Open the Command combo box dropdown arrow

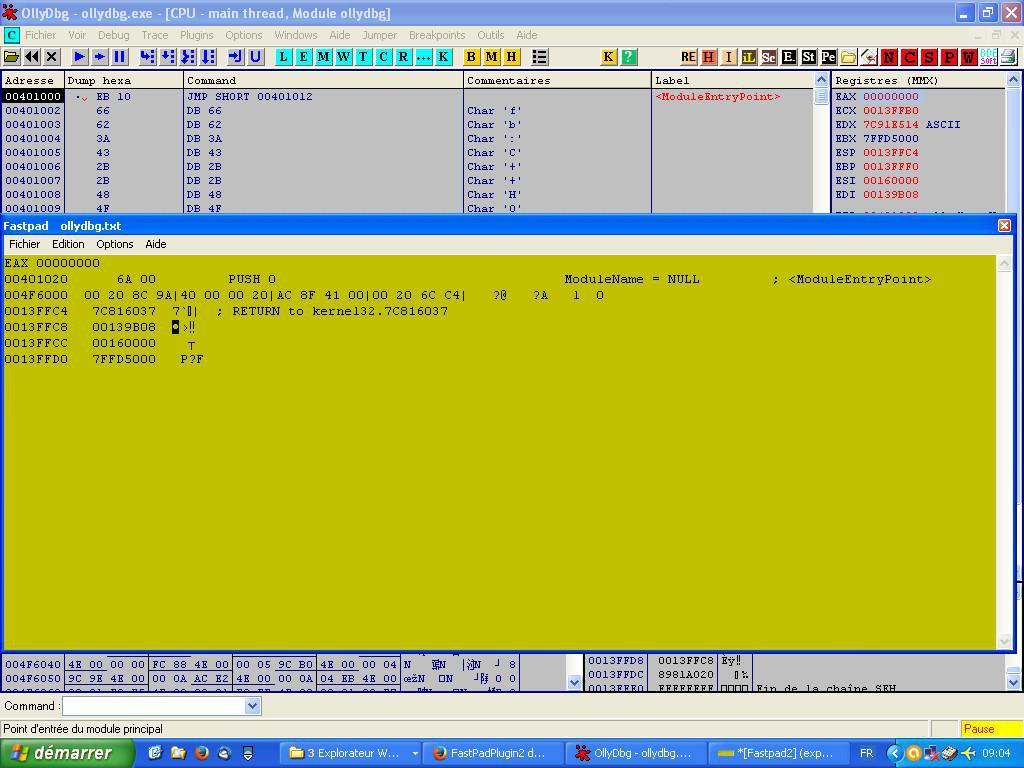pos(253,706)
